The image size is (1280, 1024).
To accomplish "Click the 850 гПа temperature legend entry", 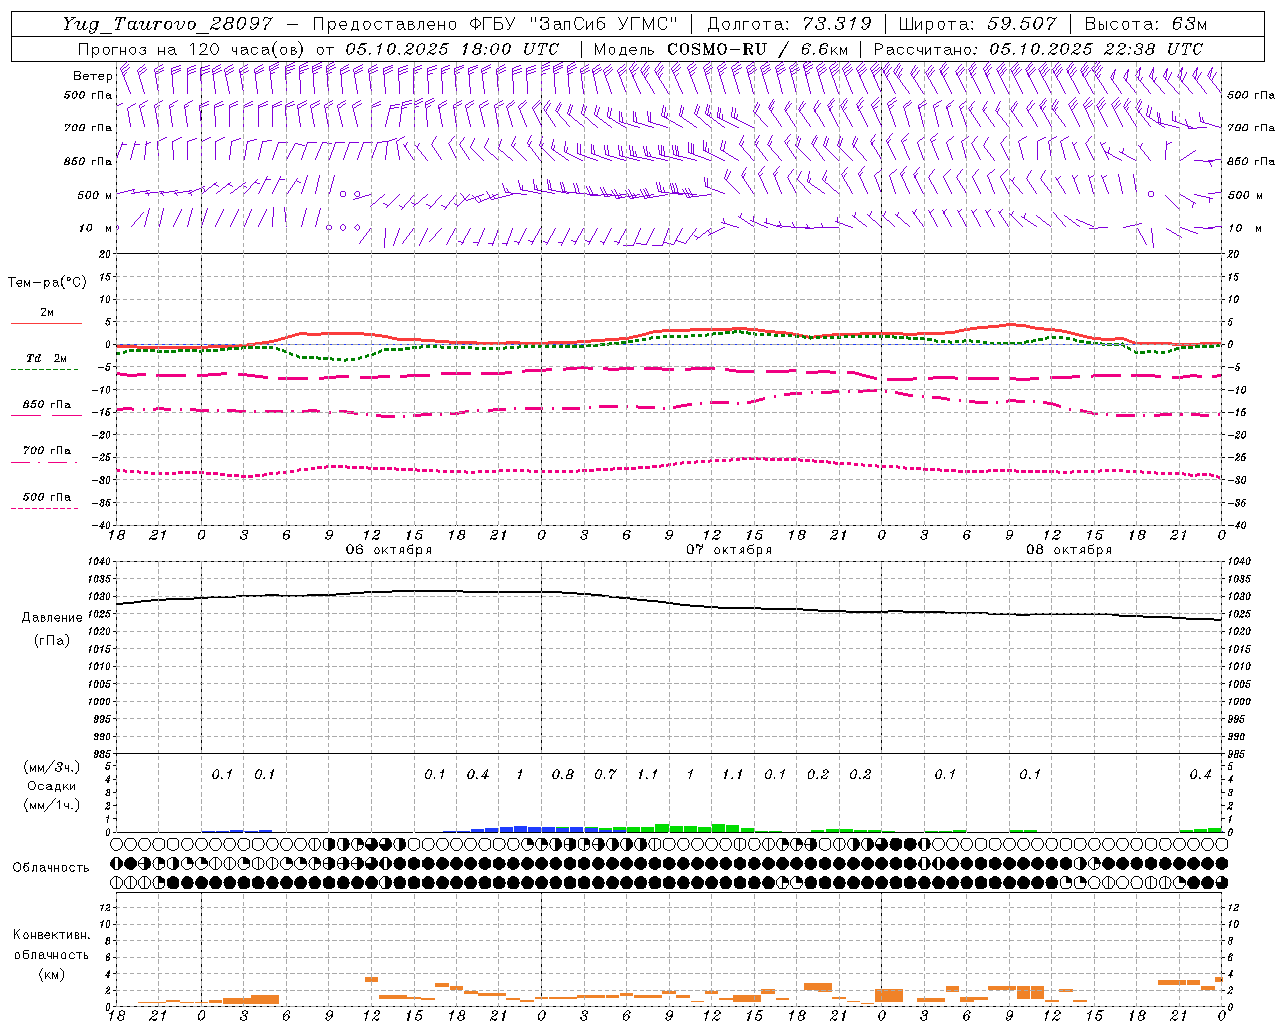I will 47,405.
